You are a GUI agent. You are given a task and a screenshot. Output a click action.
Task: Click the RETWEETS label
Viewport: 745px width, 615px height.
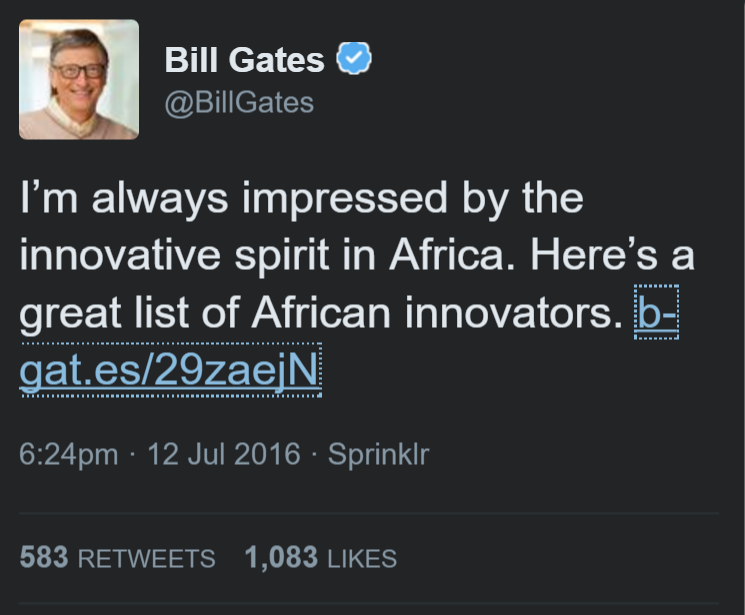pos(146,558)
